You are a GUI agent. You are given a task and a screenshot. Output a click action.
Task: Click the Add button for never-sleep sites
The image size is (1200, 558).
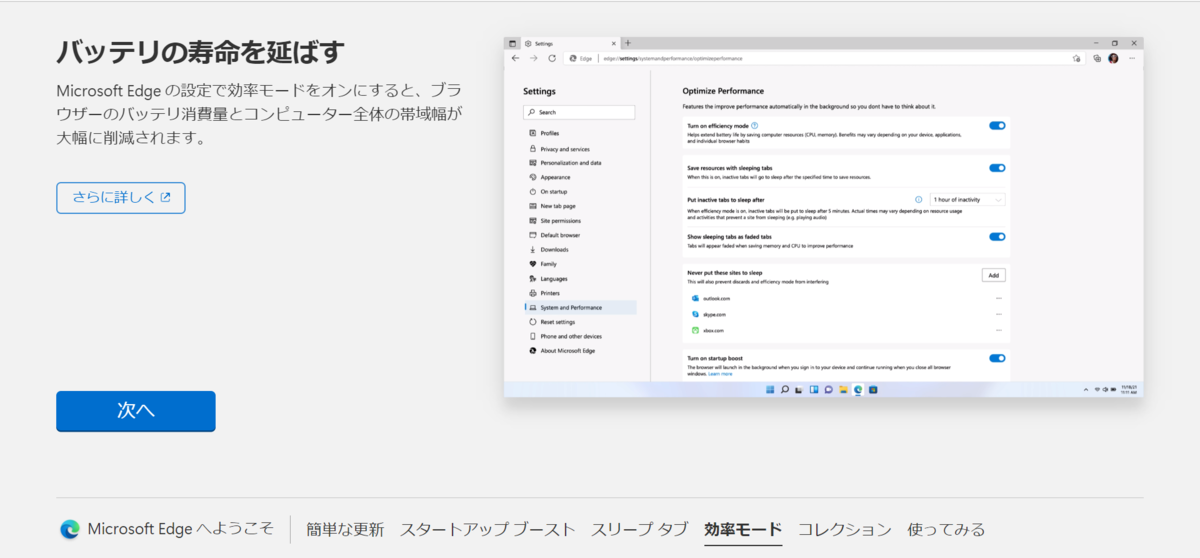(993, 275)
